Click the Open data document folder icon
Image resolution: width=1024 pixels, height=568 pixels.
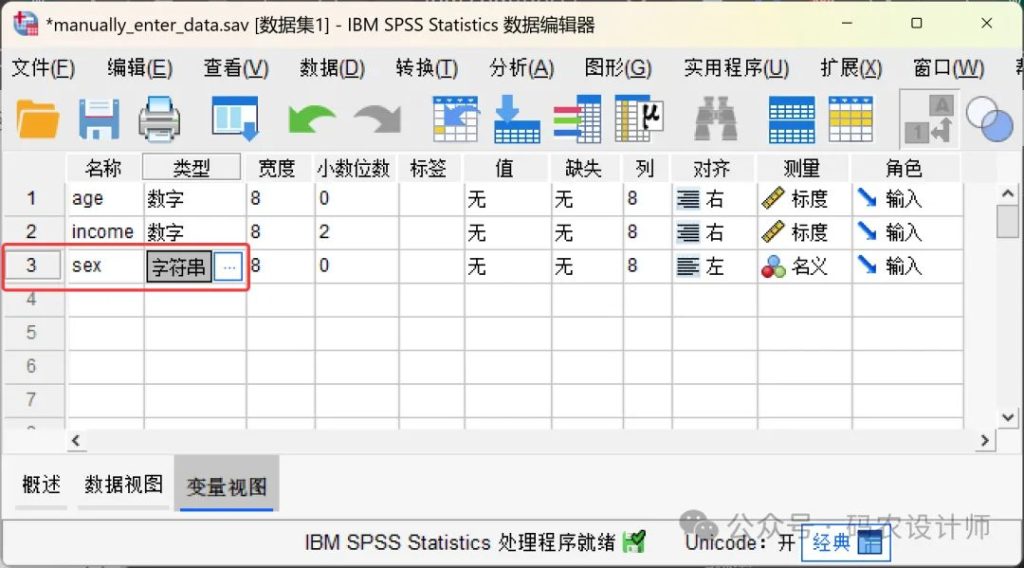click(x=38, y=119)
